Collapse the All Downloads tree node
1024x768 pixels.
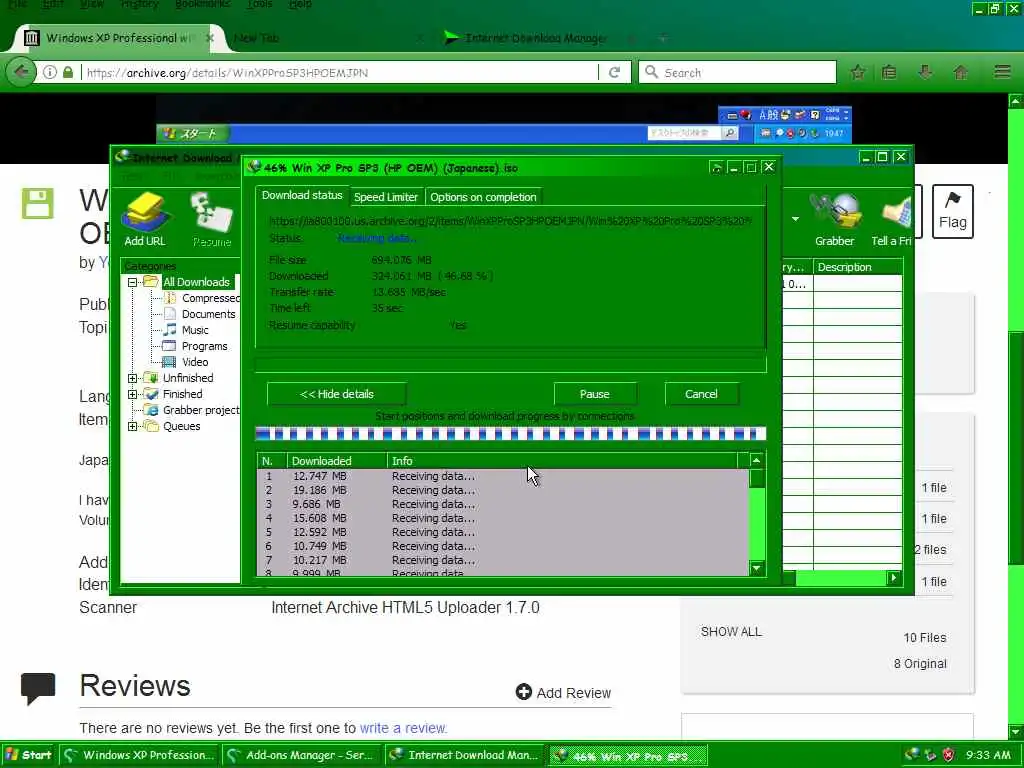tap(133, 282)
